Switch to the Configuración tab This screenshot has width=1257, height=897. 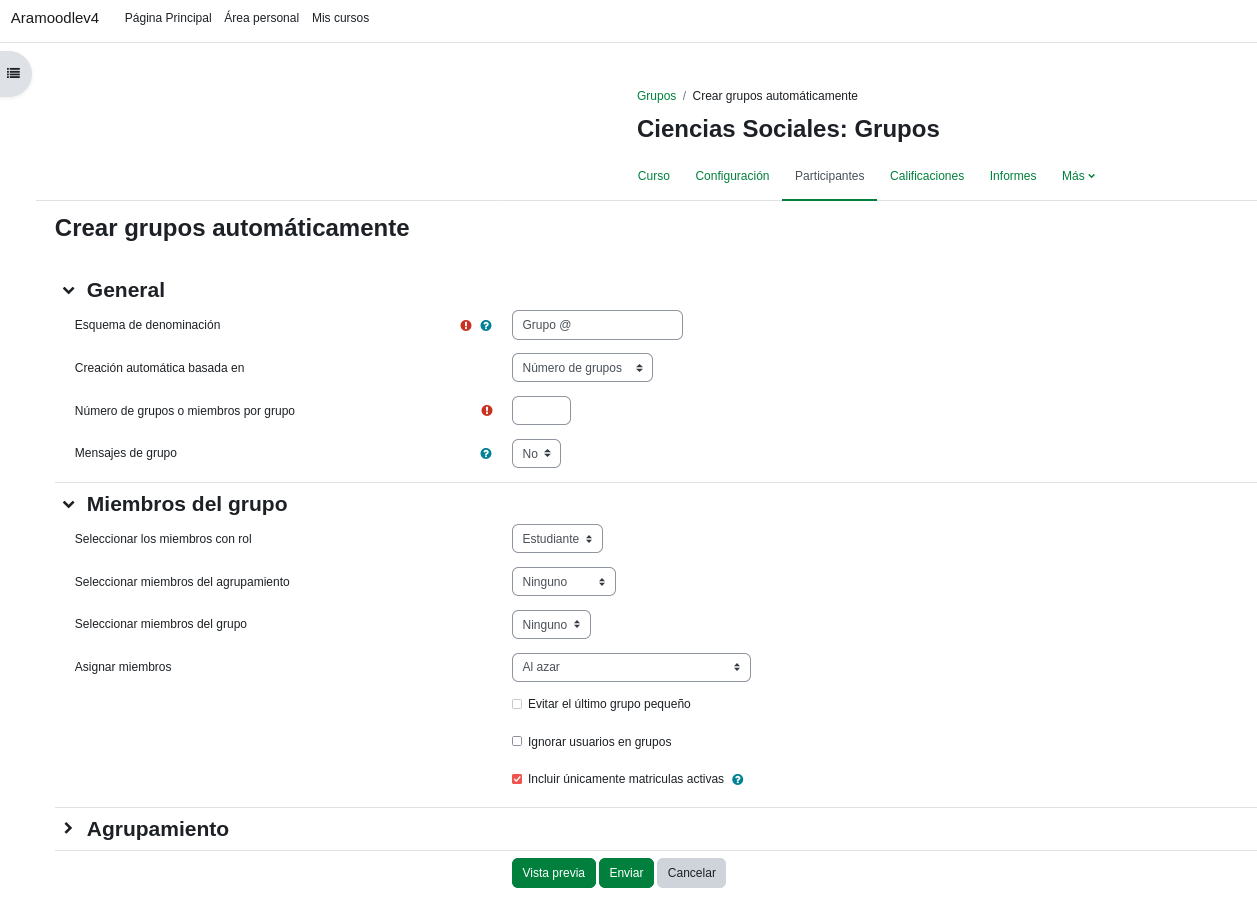click(x=732, y=176)
